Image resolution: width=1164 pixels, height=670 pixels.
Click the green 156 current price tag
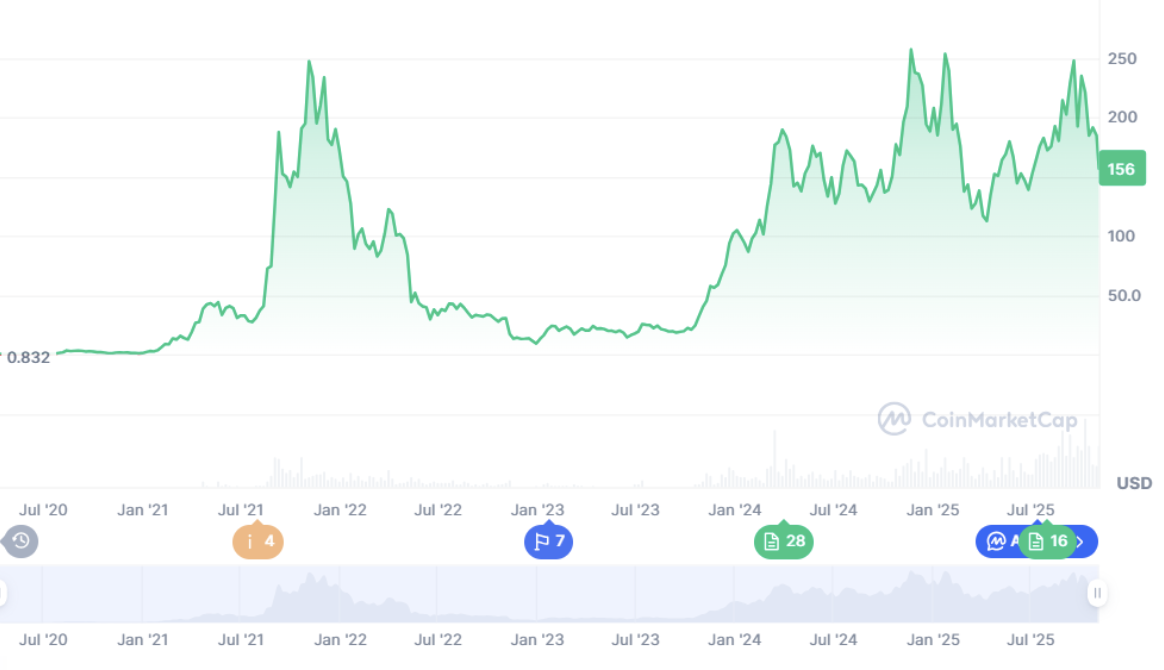point(1121,169)
